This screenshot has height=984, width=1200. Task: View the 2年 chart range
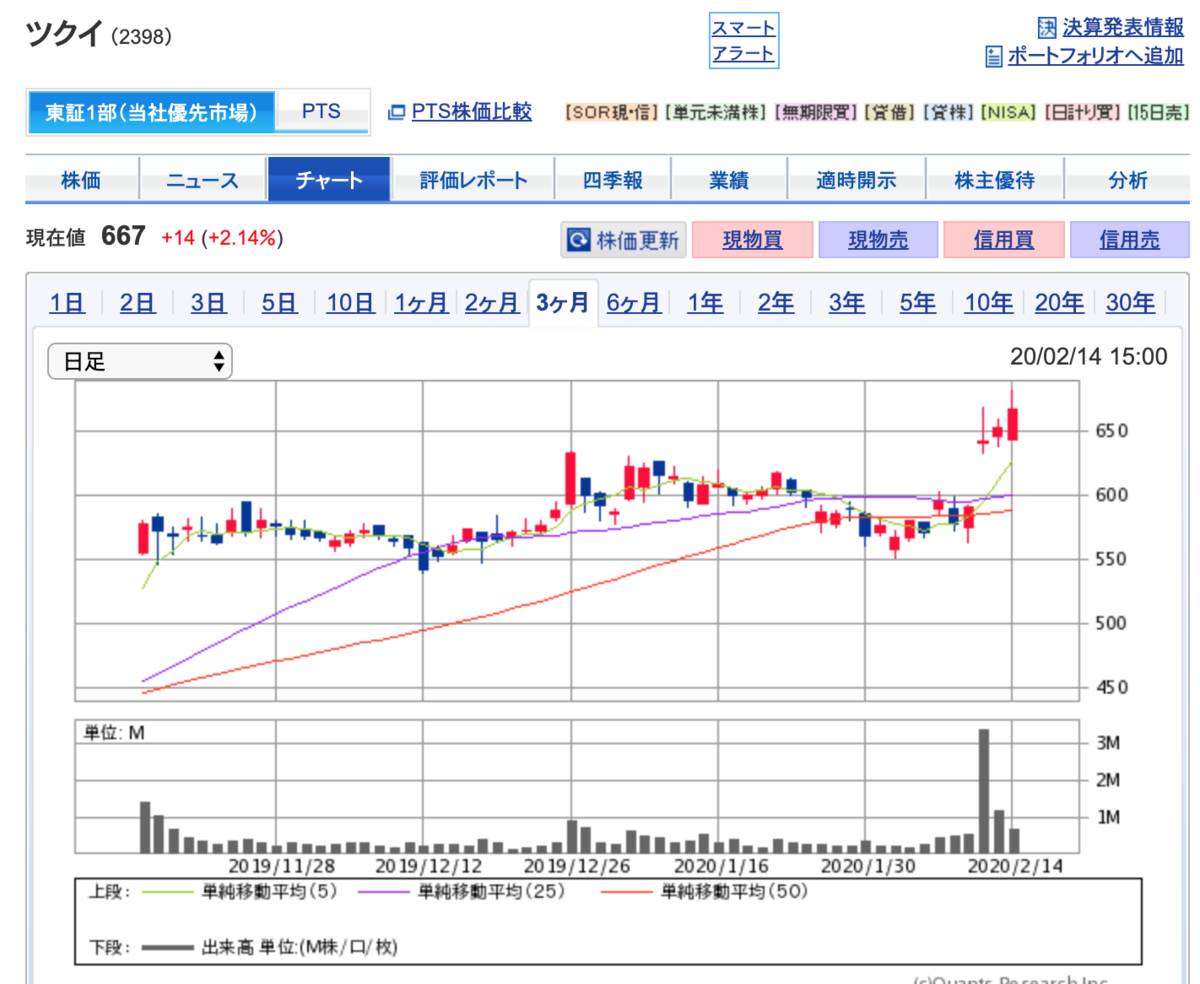point(776,303)
